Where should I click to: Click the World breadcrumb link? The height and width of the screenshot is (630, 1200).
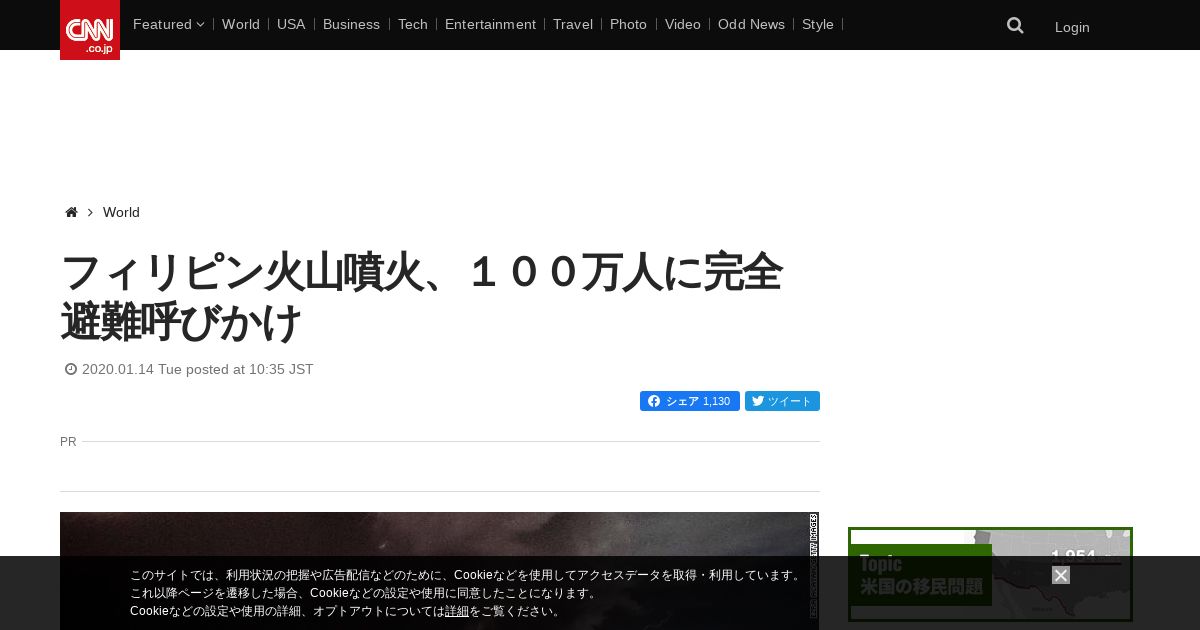click(x=121, y=212)
